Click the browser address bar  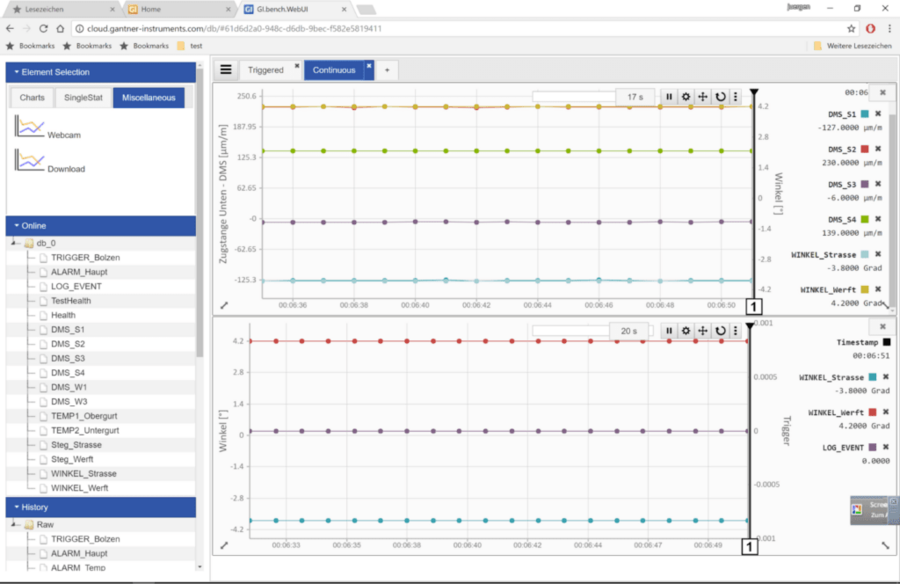[459, 28]
